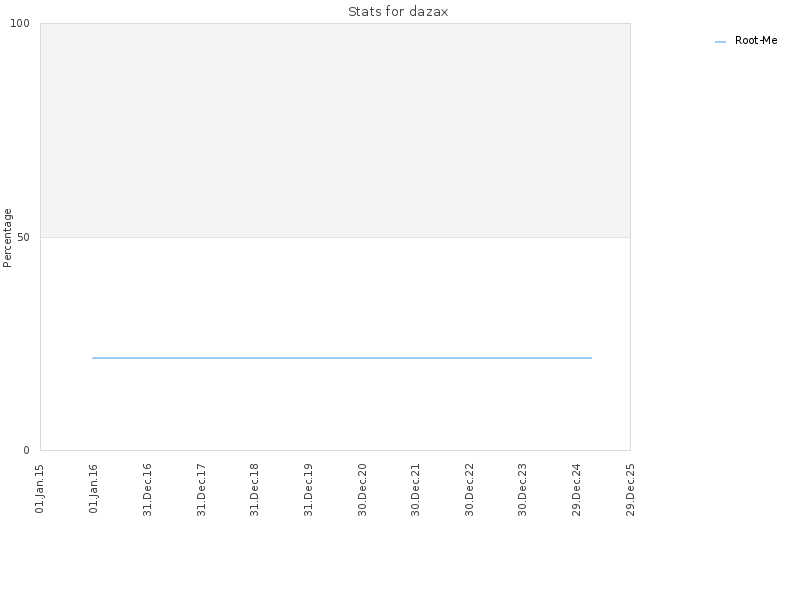The height and width of the screenshot is (600, 800).
Task: Click the blue Root-Me data line
Action: (342, 358)
